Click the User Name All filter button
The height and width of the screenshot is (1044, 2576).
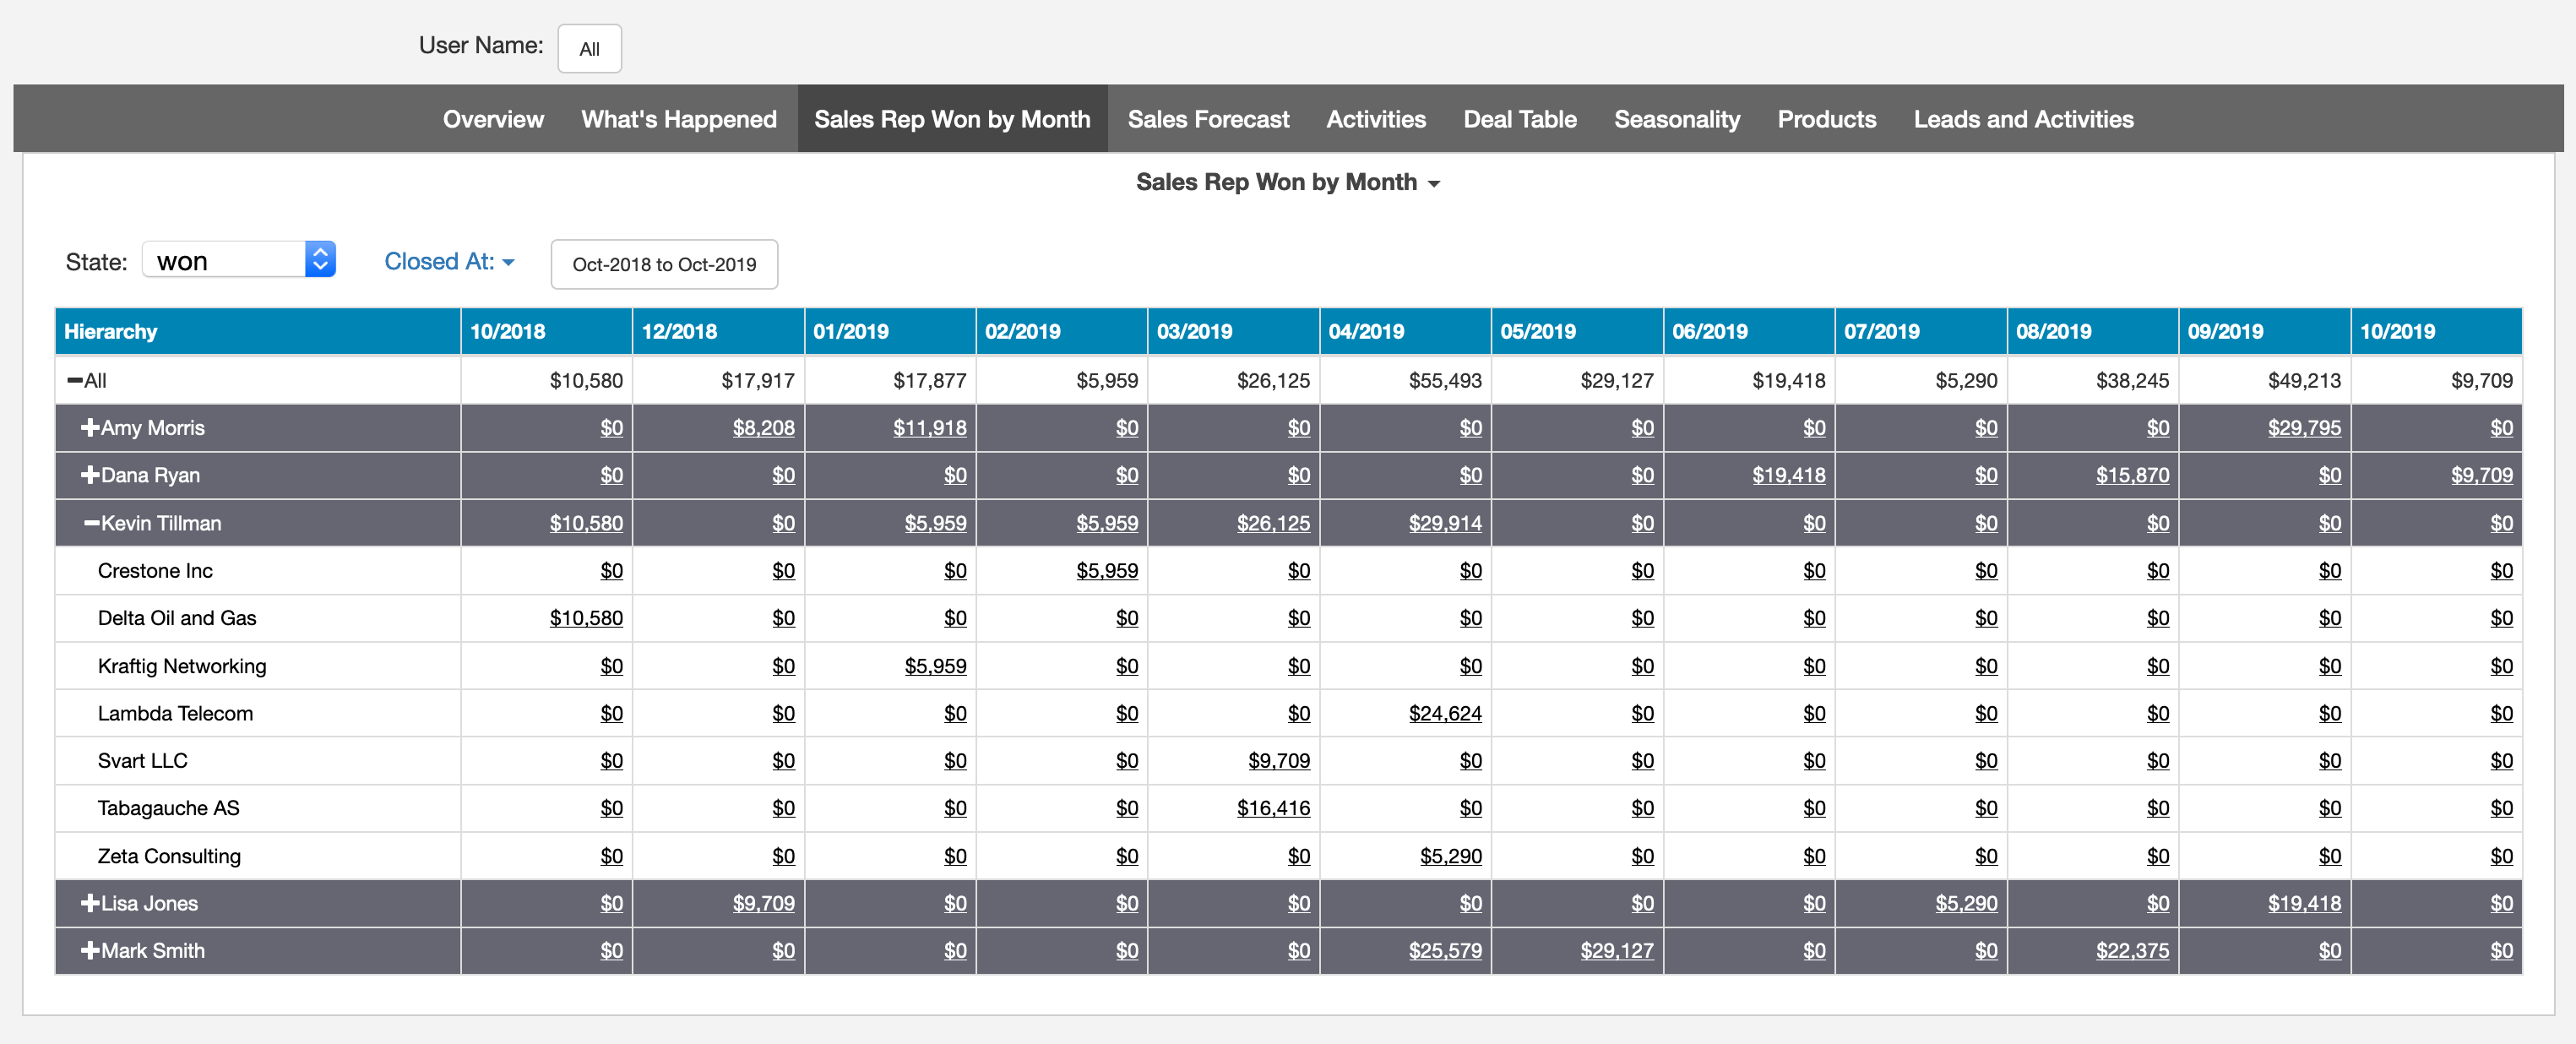[x=589, y=48]
